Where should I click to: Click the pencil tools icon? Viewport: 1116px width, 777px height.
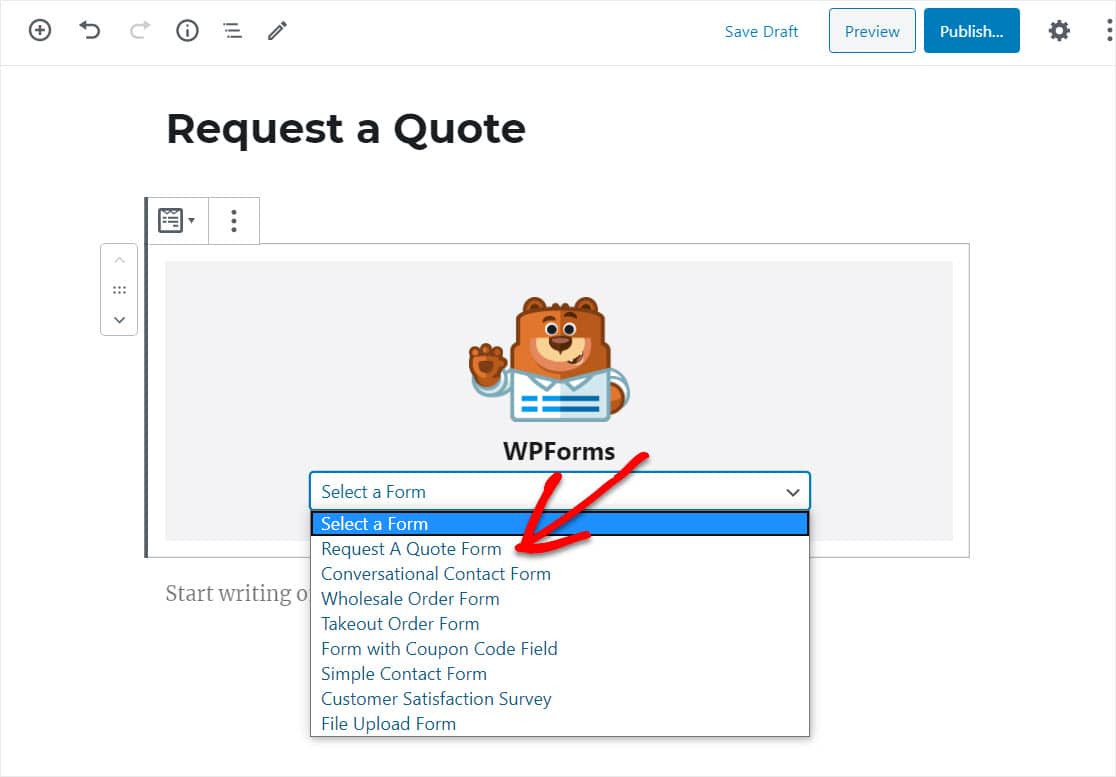click(278, 31)
